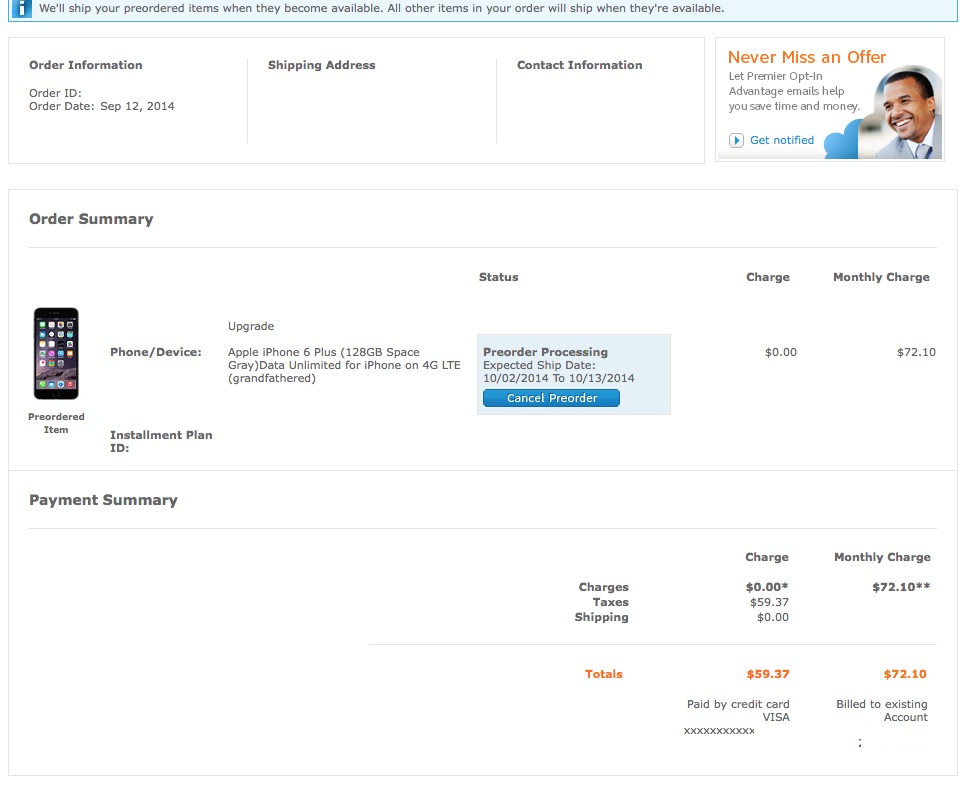The width and height of the screenshot is (960, 788).
Task: Click the $72.10** monthly charges value
Action: 901,587
